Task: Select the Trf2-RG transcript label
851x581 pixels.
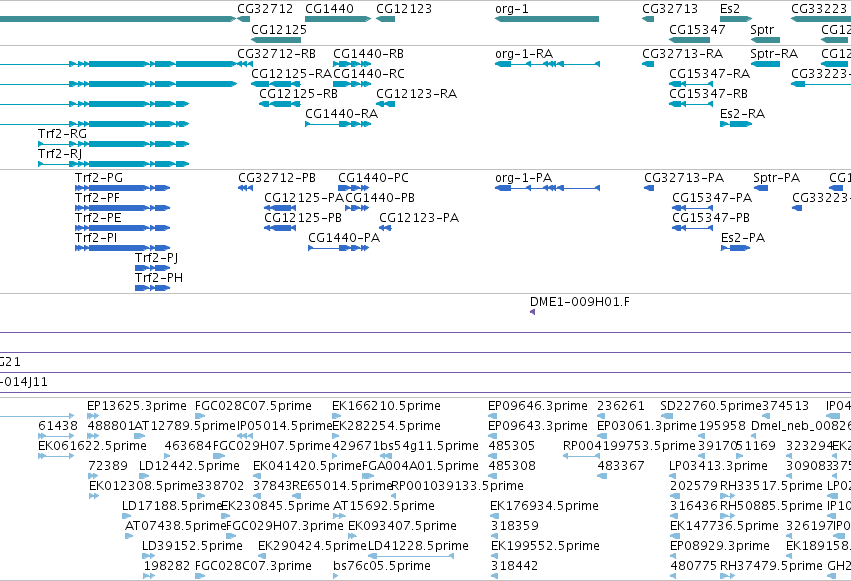Action: 62,133
